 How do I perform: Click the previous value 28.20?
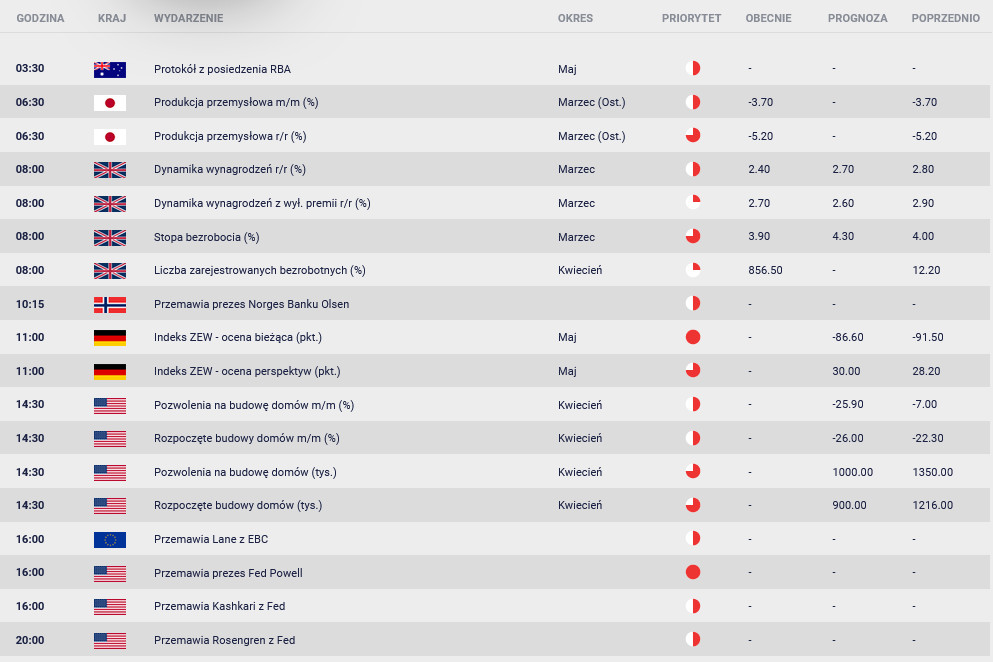926,371
